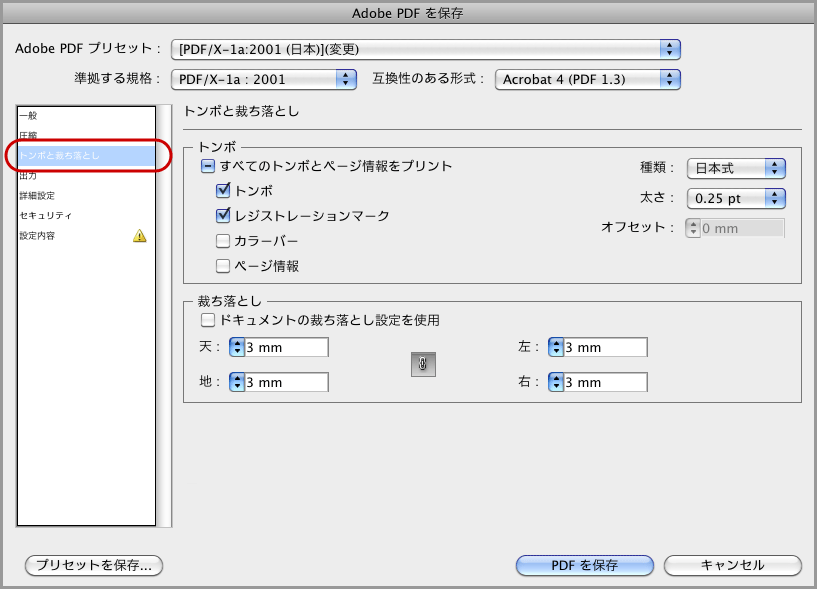Click the オフセット 0 mm field
Screen dimensions: 817x589
pyautogui.click(x=742, y=228)
